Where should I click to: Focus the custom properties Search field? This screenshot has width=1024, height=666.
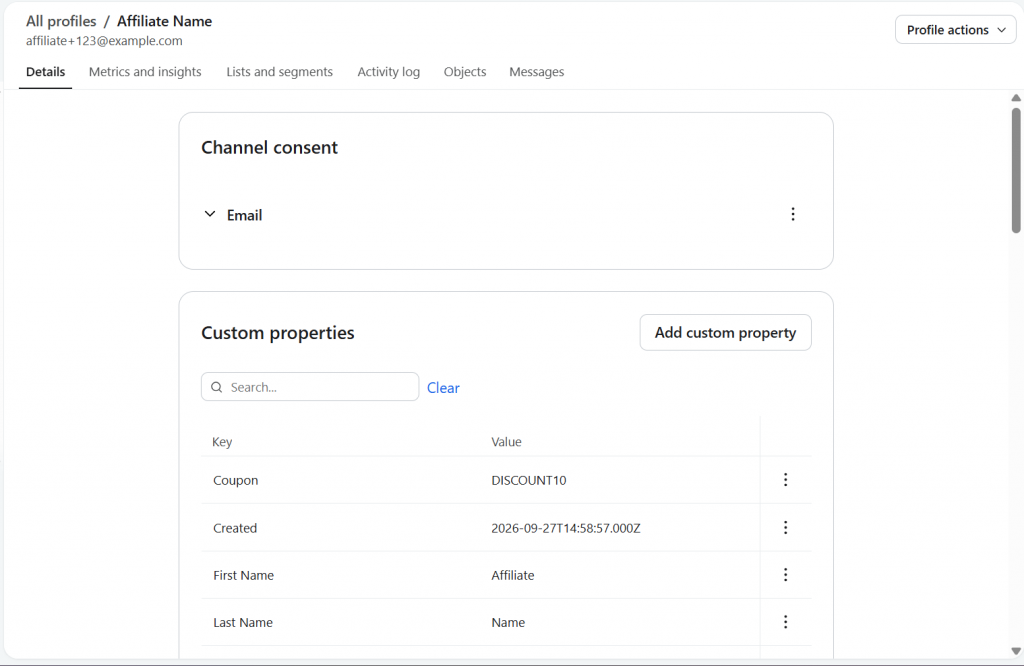pos(310,387)
